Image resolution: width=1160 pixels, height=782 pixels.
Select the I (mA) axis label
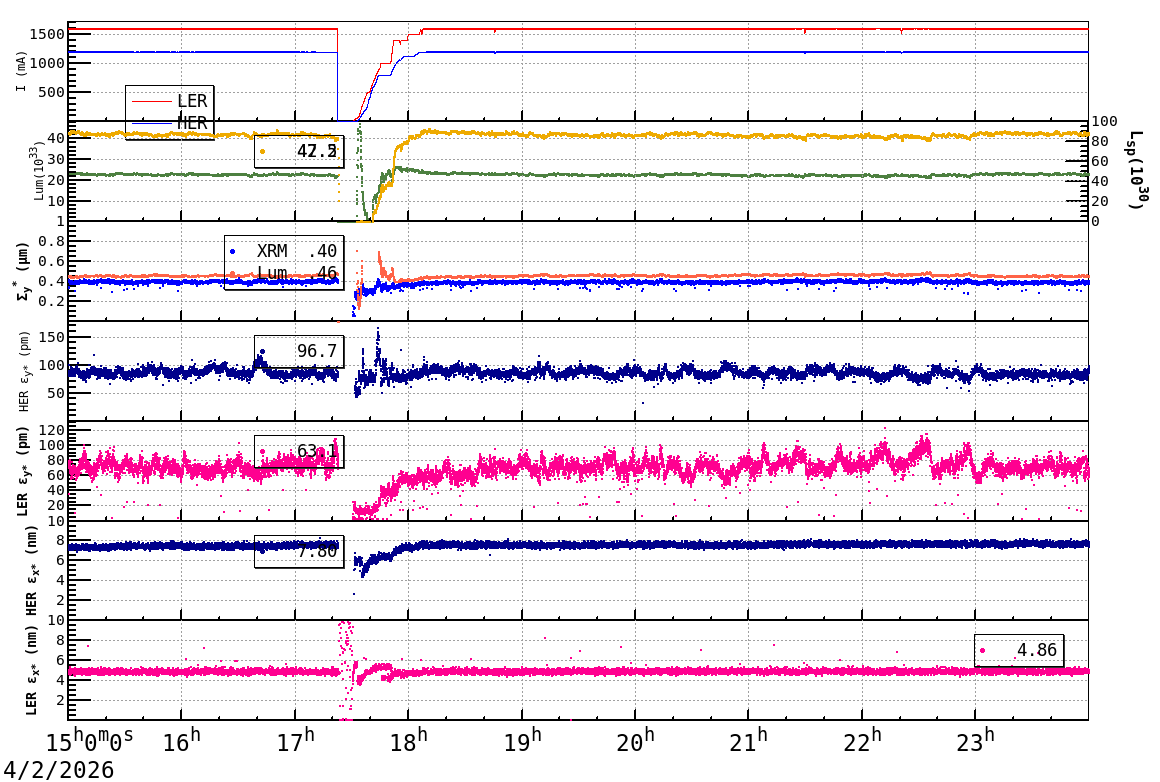(21, 72)
